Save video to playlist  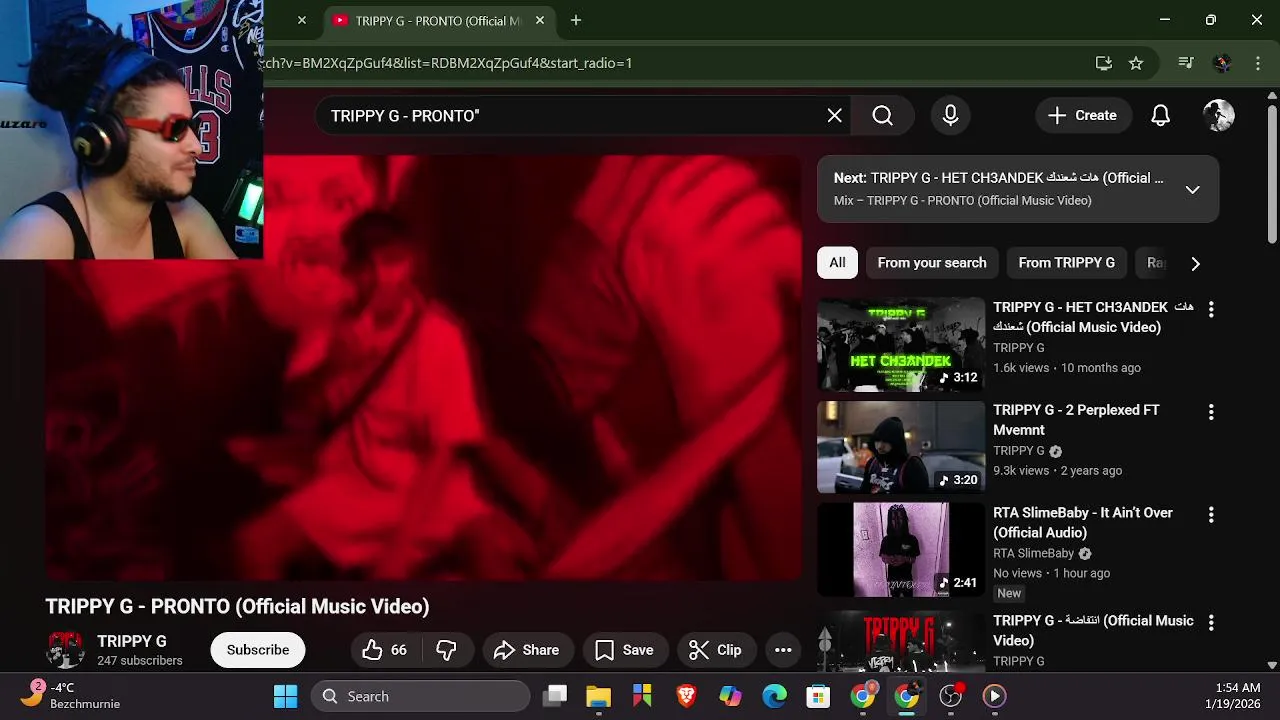coord(625,650)
